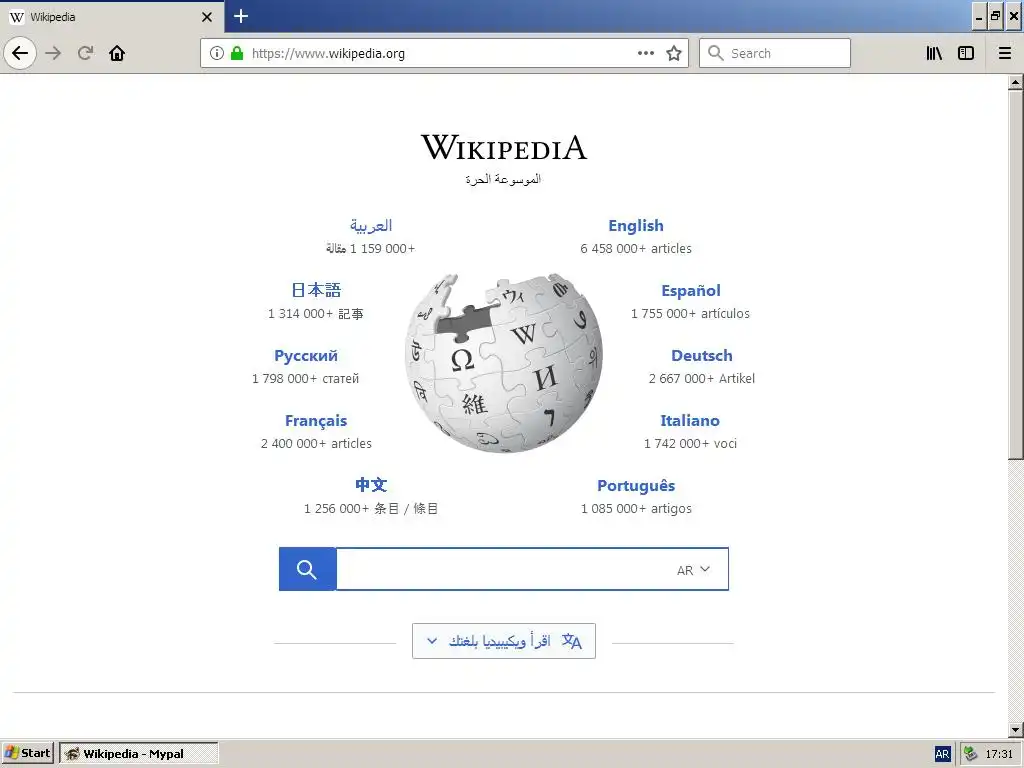Image resolution: width=1024 pixels, height=768 pixels.
Task: Show site information via the info icon
Action: click(x=217, y=53)
